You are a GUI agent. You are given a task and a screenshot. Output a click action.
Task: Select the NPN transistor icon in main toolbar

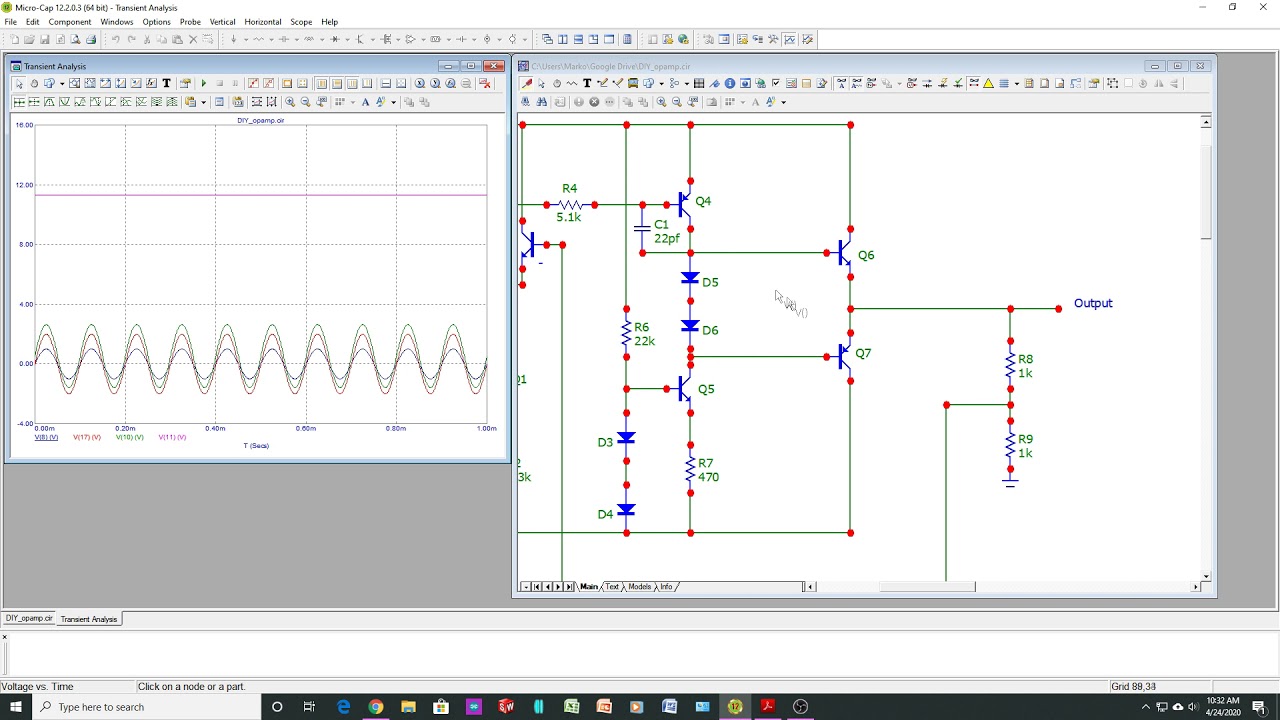pyautogui.click(x=360, y=39)
